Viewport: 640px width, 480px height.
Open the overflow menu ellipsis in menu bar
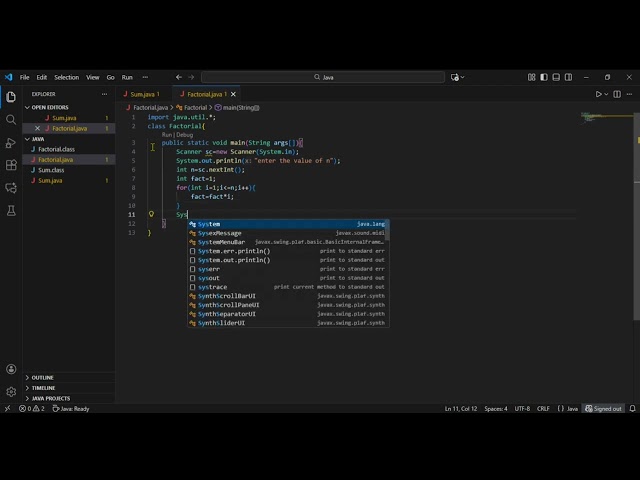(x=145, y=77)
